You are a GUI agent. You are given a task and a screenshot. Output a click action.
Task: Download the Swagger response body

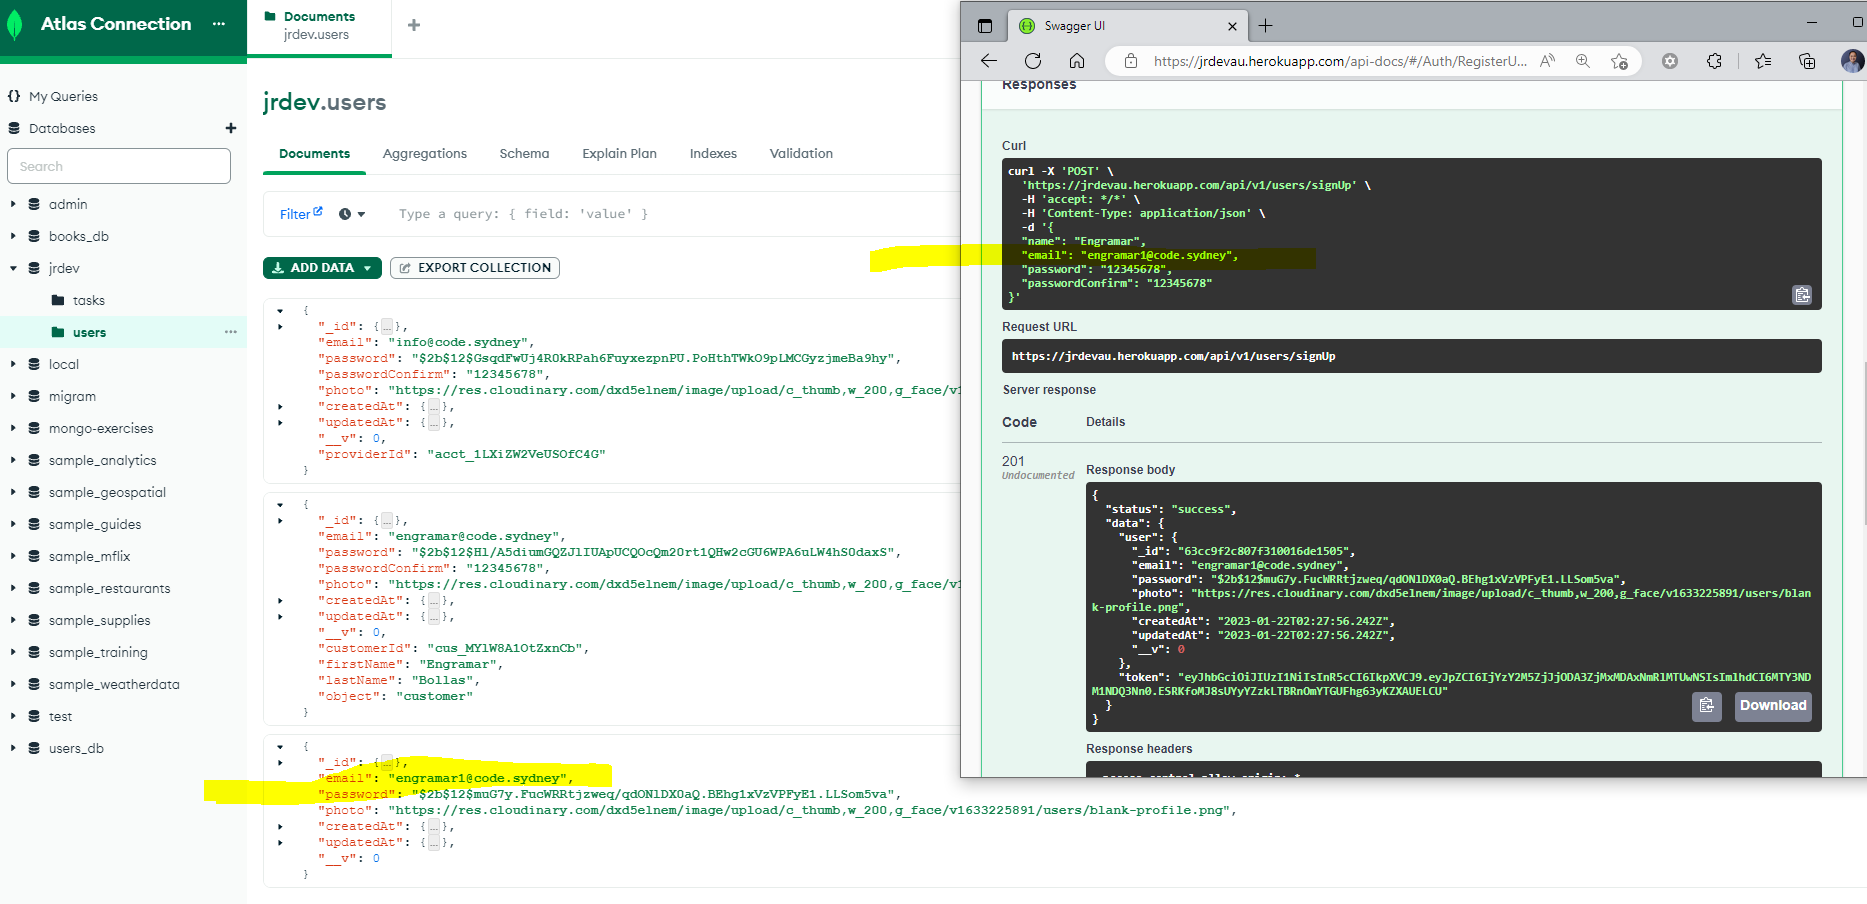pyautogui.click(x=1772, y=706)
